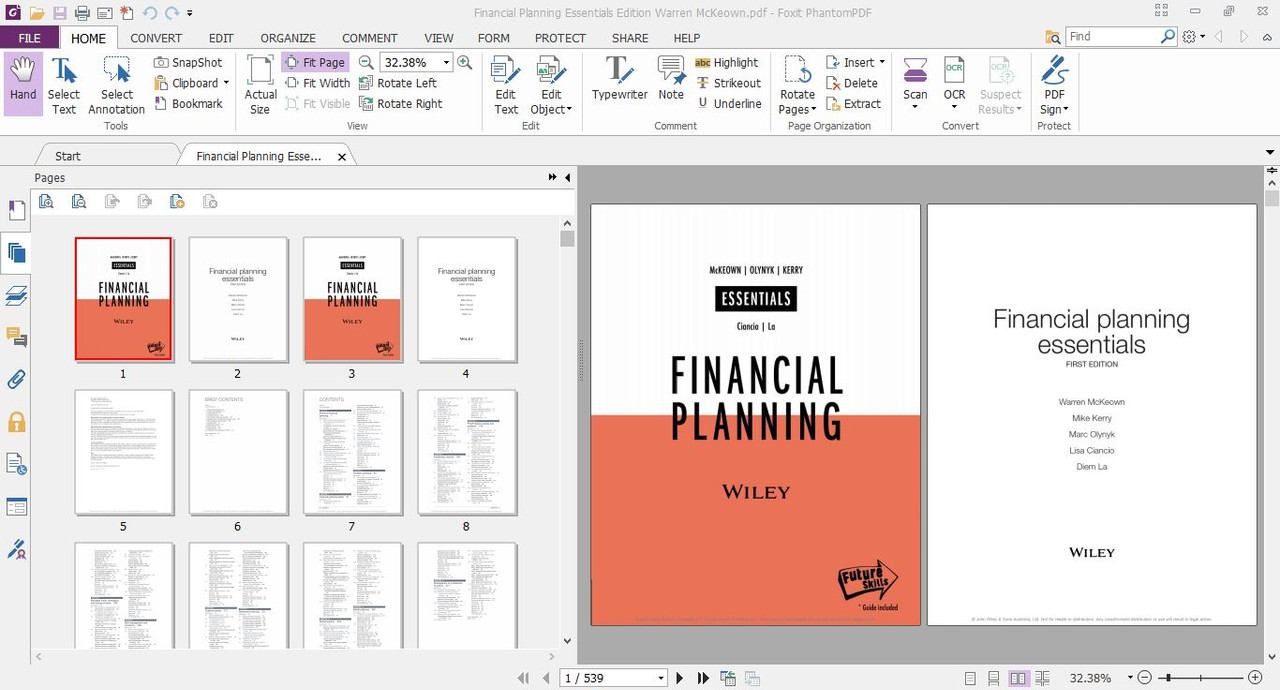Select page 2 thumbnail

(x=238, y=299)
